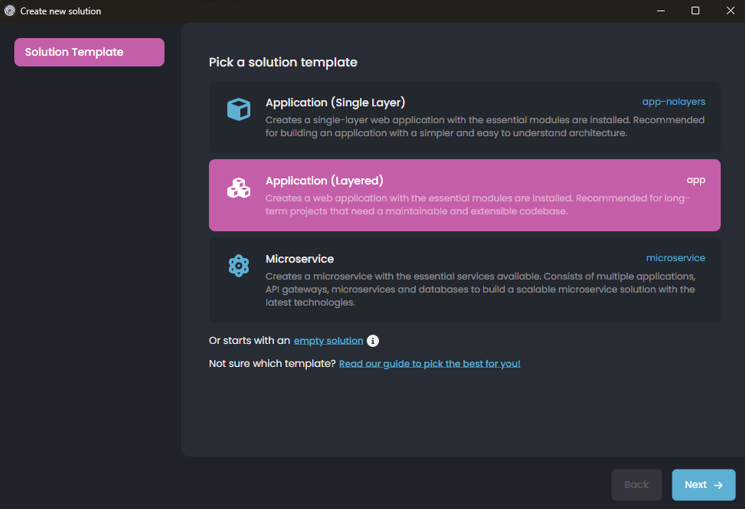Click the blue cube Single Layer icon
Image resolution: width=745 pixels, height=509 pixels.
(x=238, y=109)
